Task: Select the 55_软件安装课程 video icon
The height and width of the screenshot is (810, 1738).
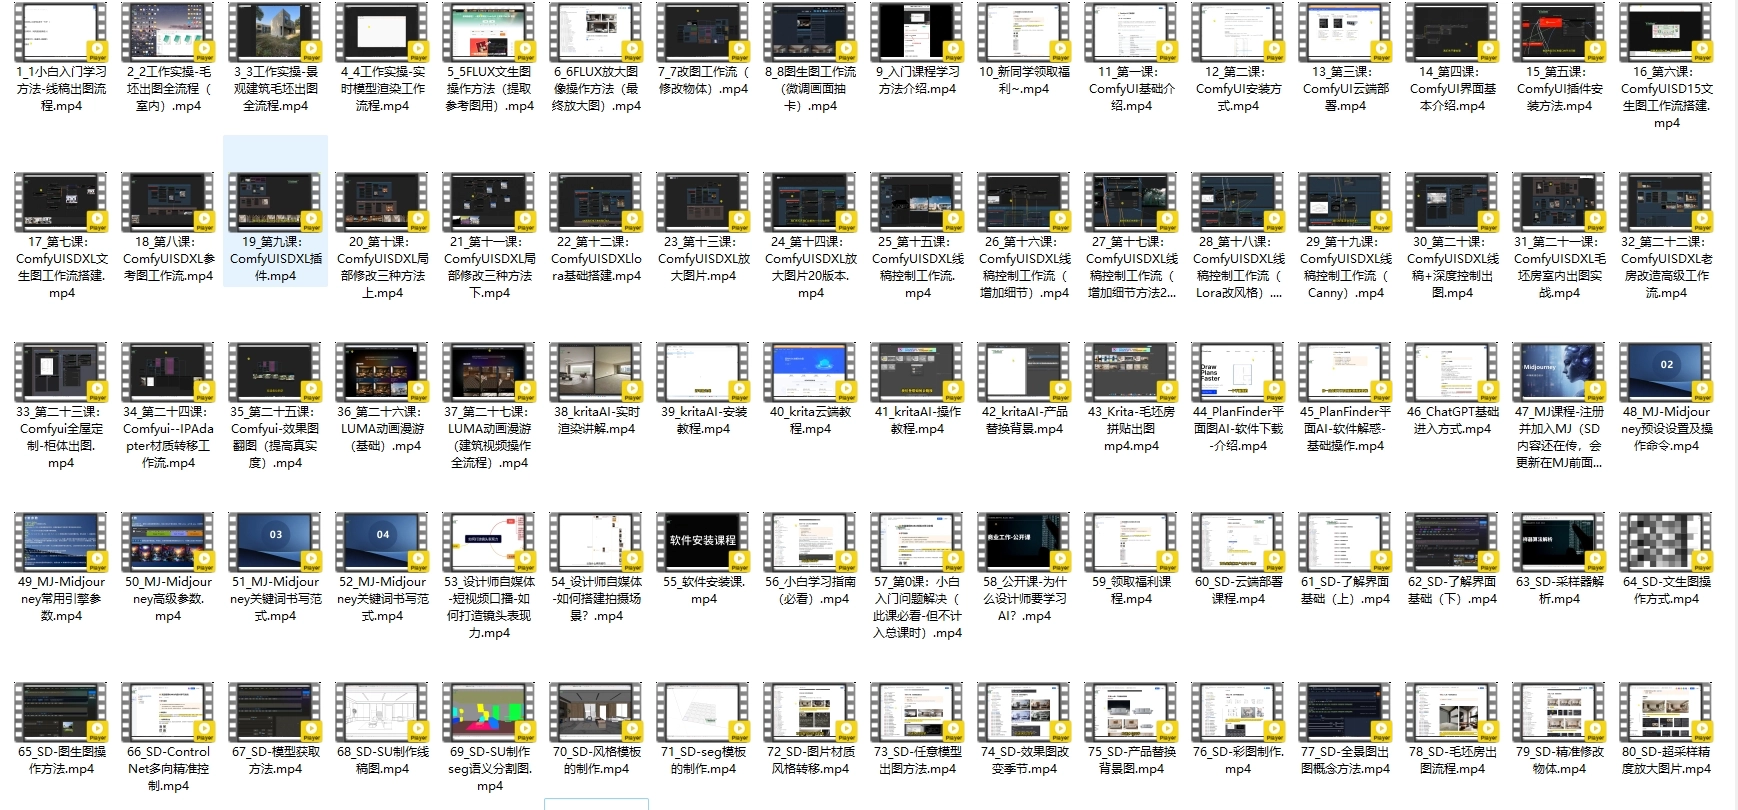Action: (703, 543)
